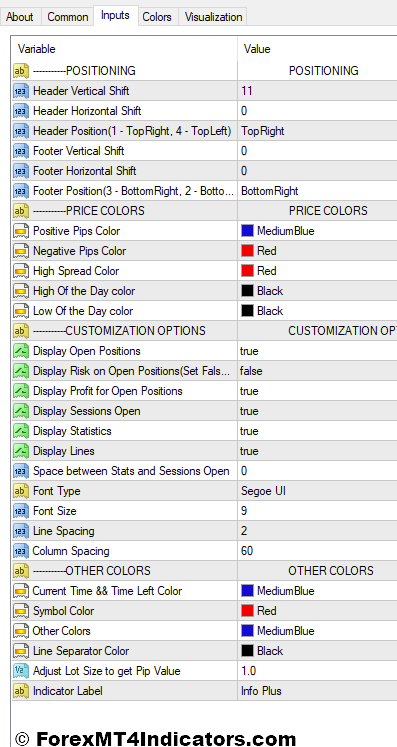Click the integer icon for Font Size
The image size is (397, 747).
pos(21,511)
